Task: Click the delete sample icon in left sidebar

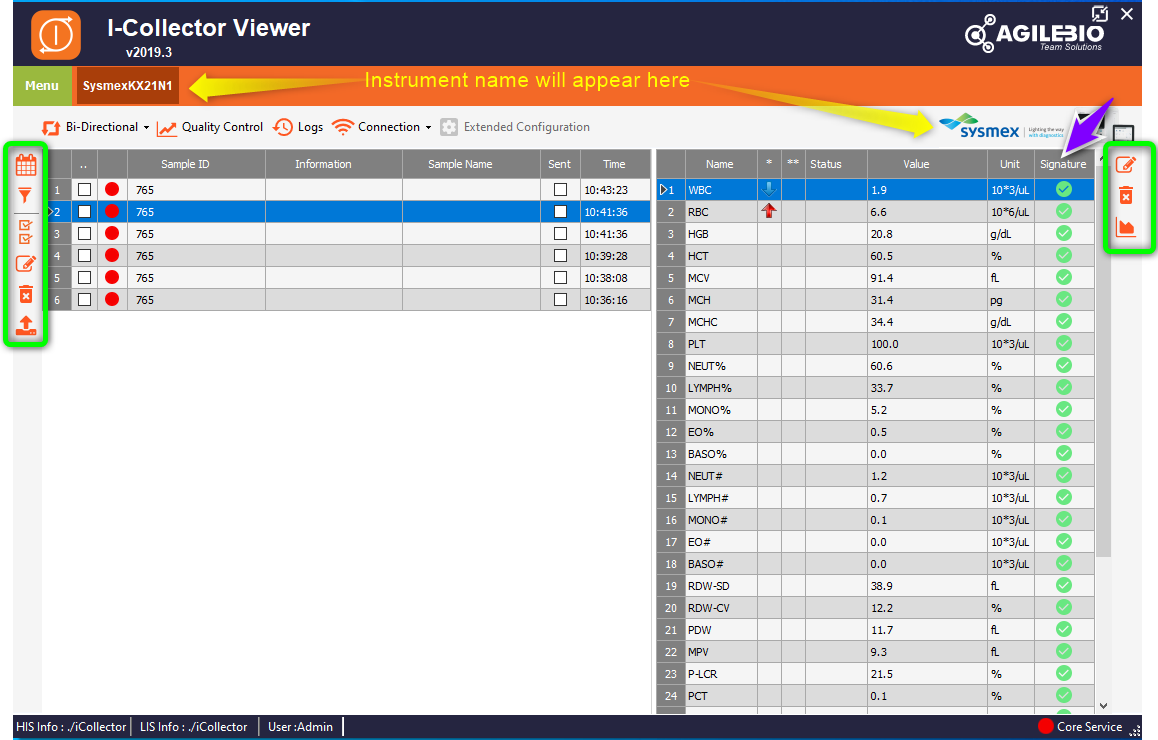Action: (x=26, y=295)
